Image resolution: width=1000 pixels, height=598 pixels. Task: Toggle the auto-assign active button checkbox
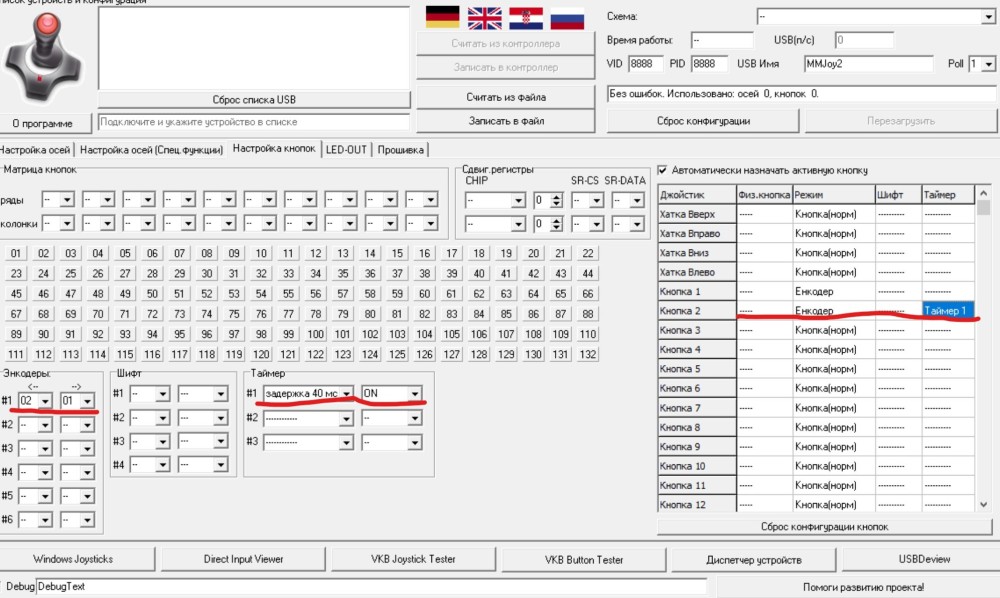[x=662, y=170]
